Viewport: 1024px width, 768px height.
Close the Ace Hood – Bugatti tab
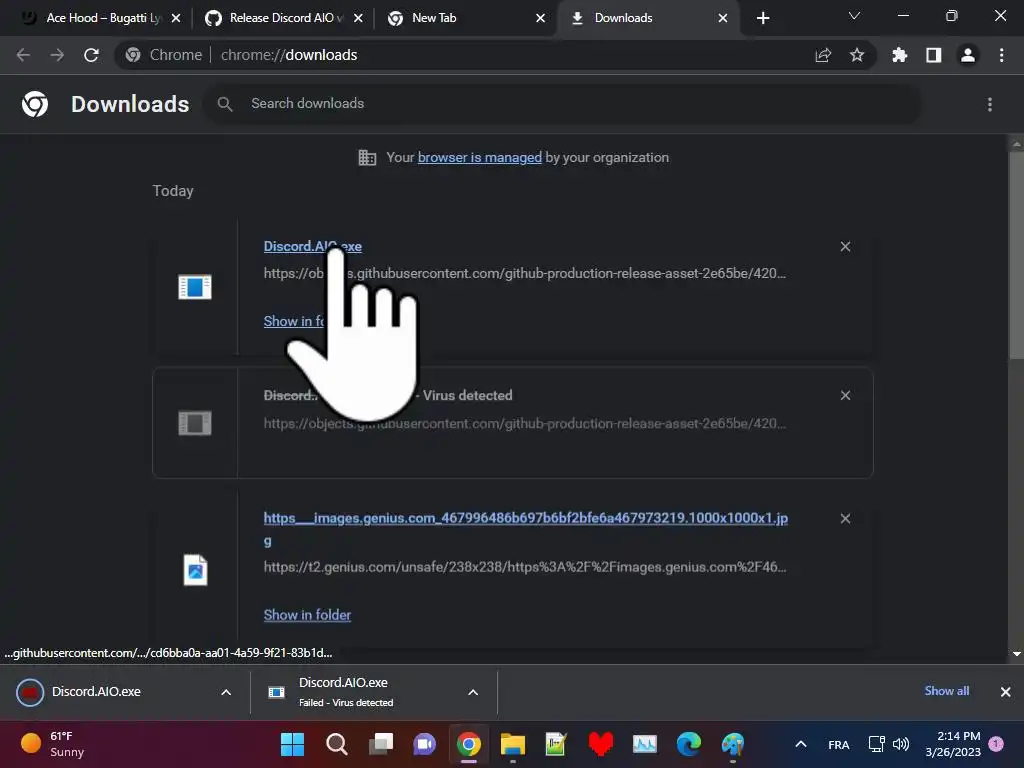pyautogui.click(x=176, y=18)
